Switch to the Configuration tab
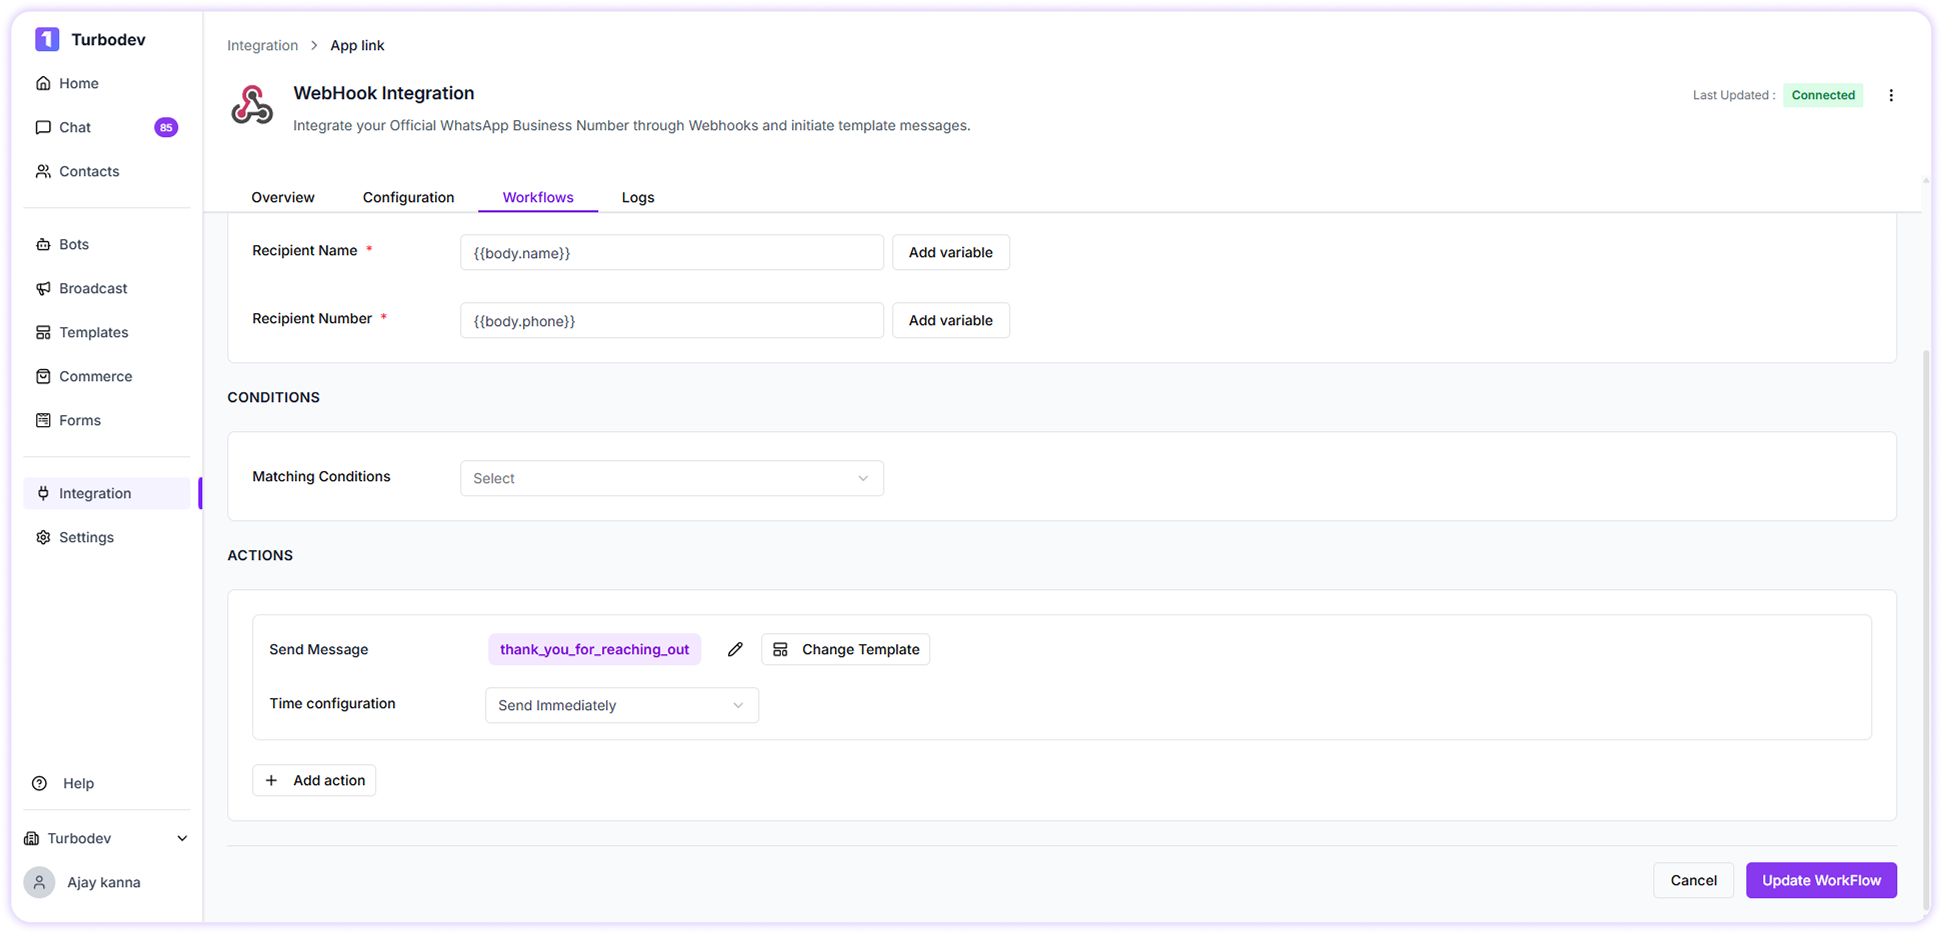The height and width of the screenshot is (934, 1943). [408, 197]
